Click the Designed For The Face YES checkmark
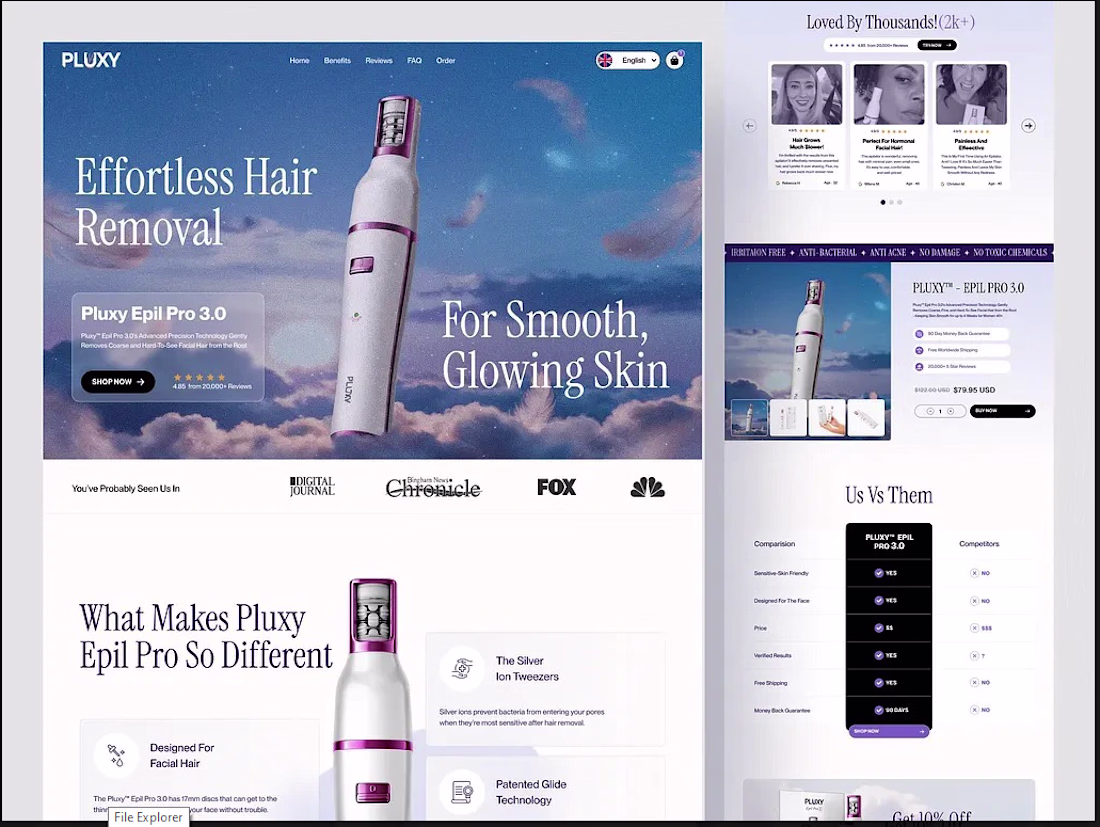This screenshot has height=827, width=1100. click(878, 600)
